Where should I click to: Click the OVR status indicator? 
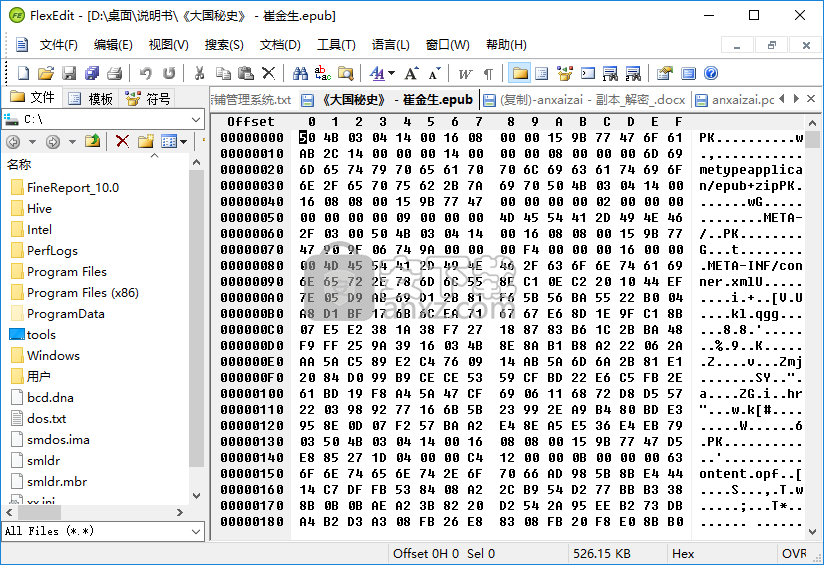click(794, 553)
